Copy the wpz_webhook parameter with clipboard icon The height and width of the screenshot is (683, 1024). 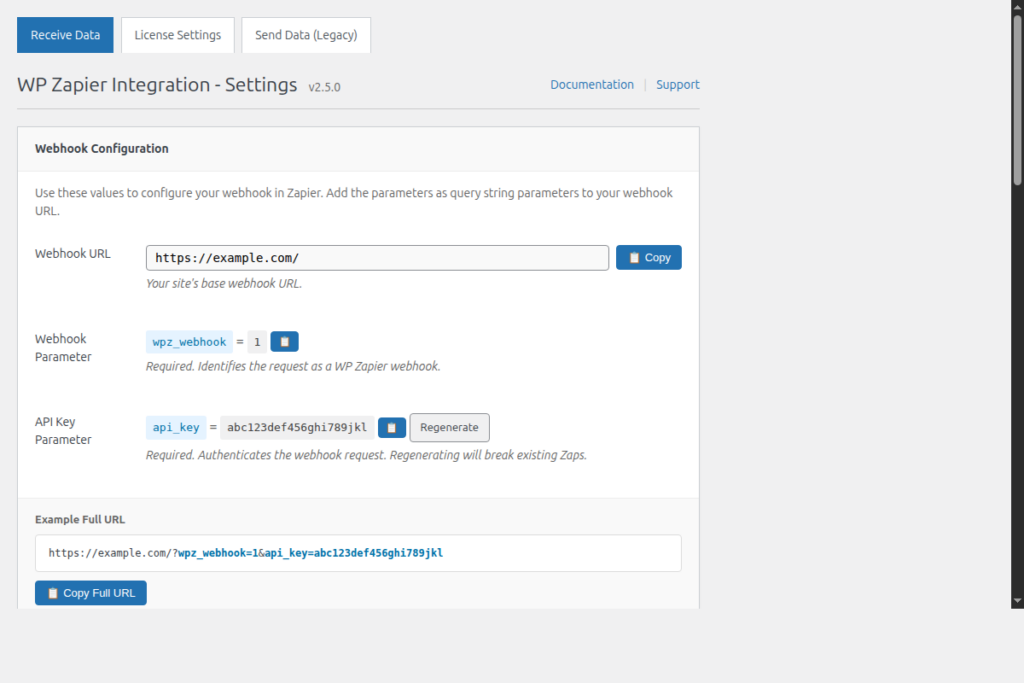[284, 342]
